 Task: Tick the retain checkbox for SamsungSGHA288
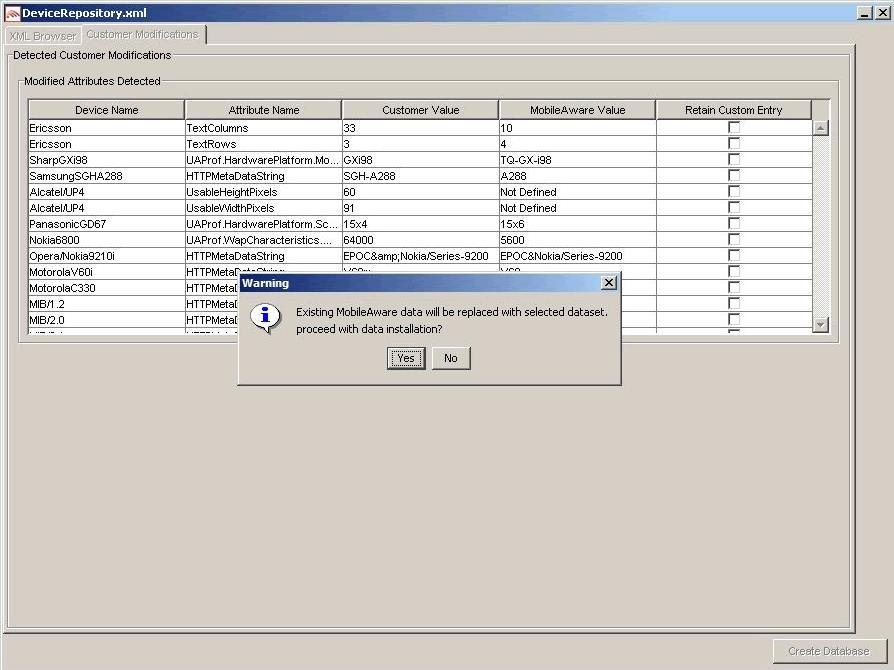pos(734,175)
